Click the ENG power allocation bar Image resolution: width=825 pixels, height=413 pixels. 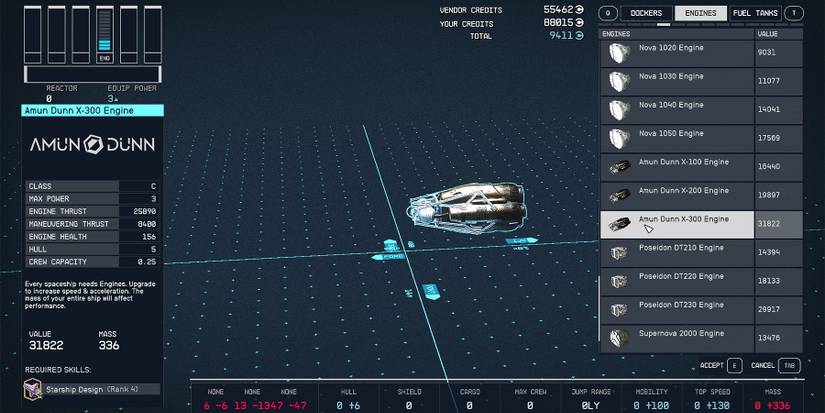[103, 34]
